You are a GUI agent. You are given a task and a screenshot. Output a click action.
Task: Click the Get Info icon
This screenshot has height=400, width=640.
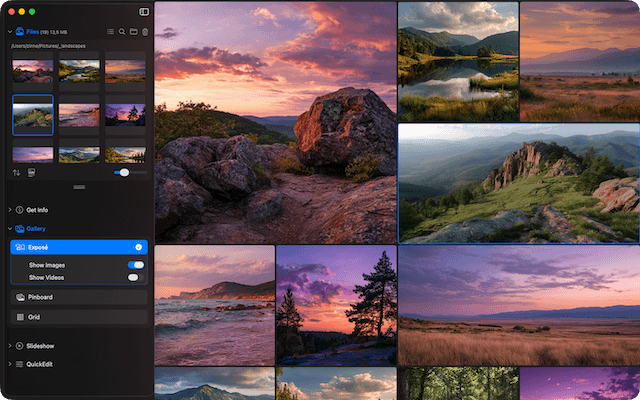click(x=19, y=210)
